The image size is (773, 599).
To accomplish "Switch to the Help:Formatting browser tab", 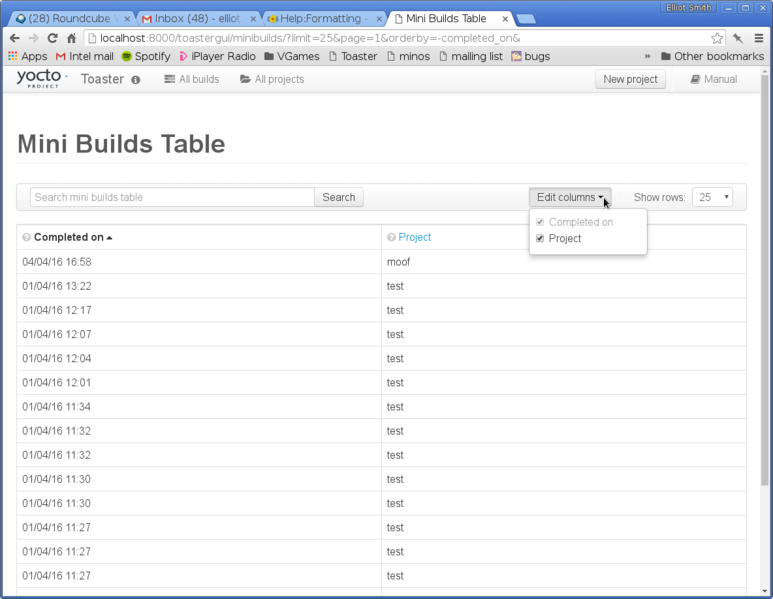I will pyautogui.click(x=320, y=19).
